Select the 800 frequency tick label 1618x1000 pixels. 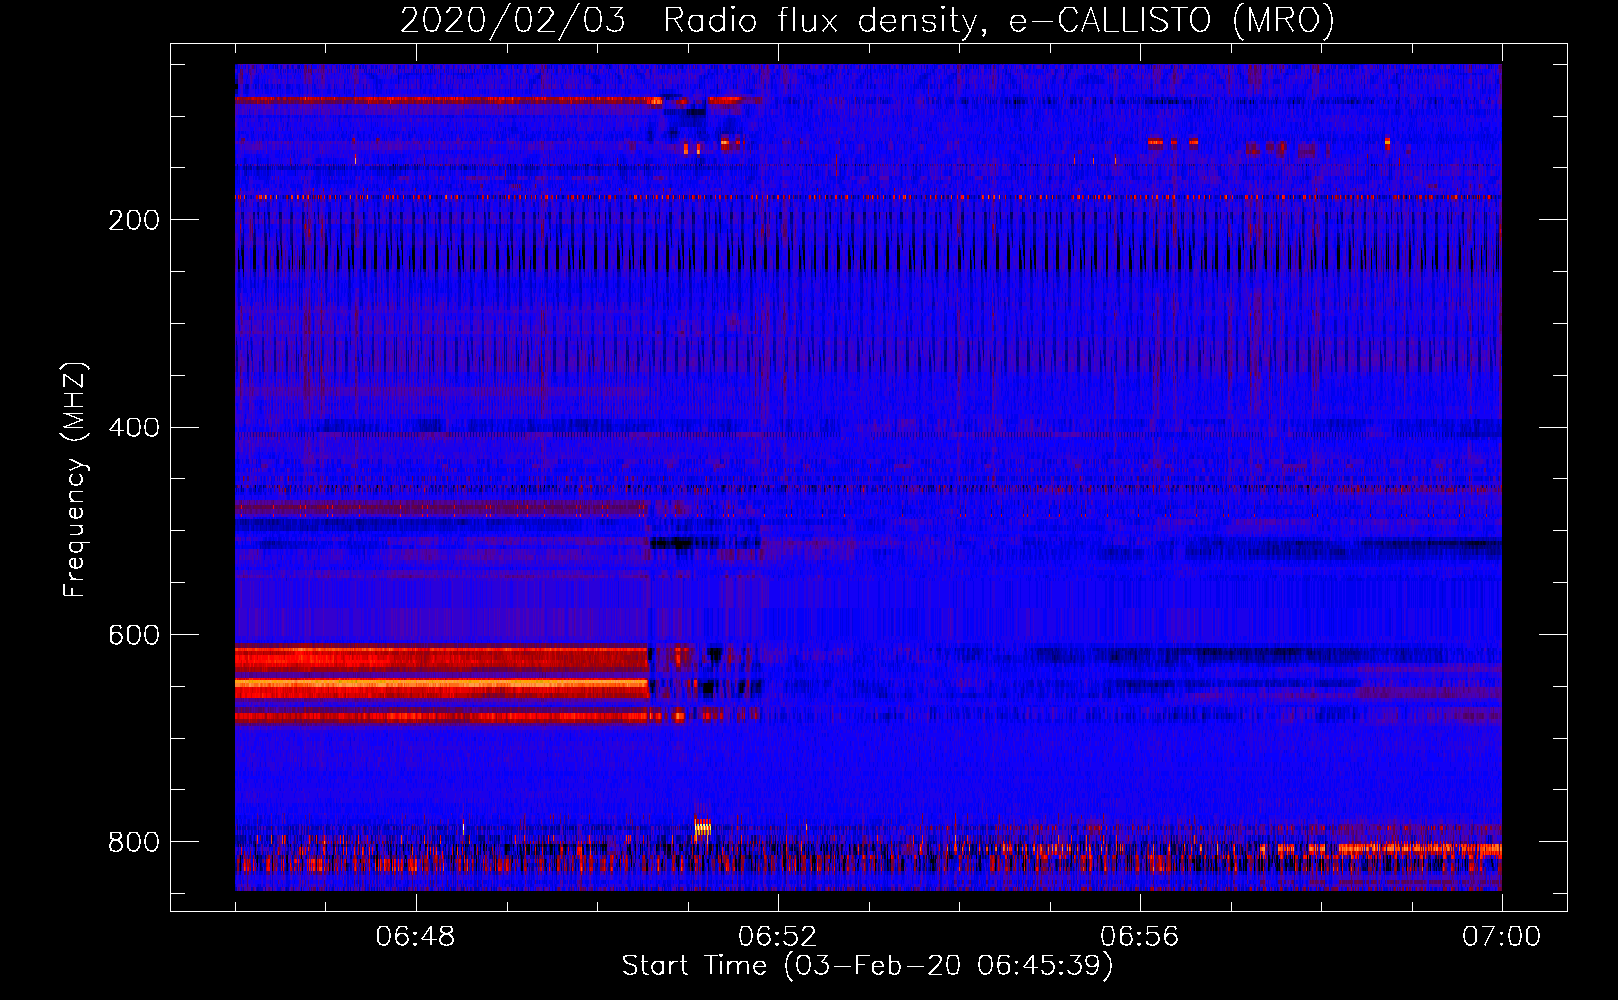(134, 842)
